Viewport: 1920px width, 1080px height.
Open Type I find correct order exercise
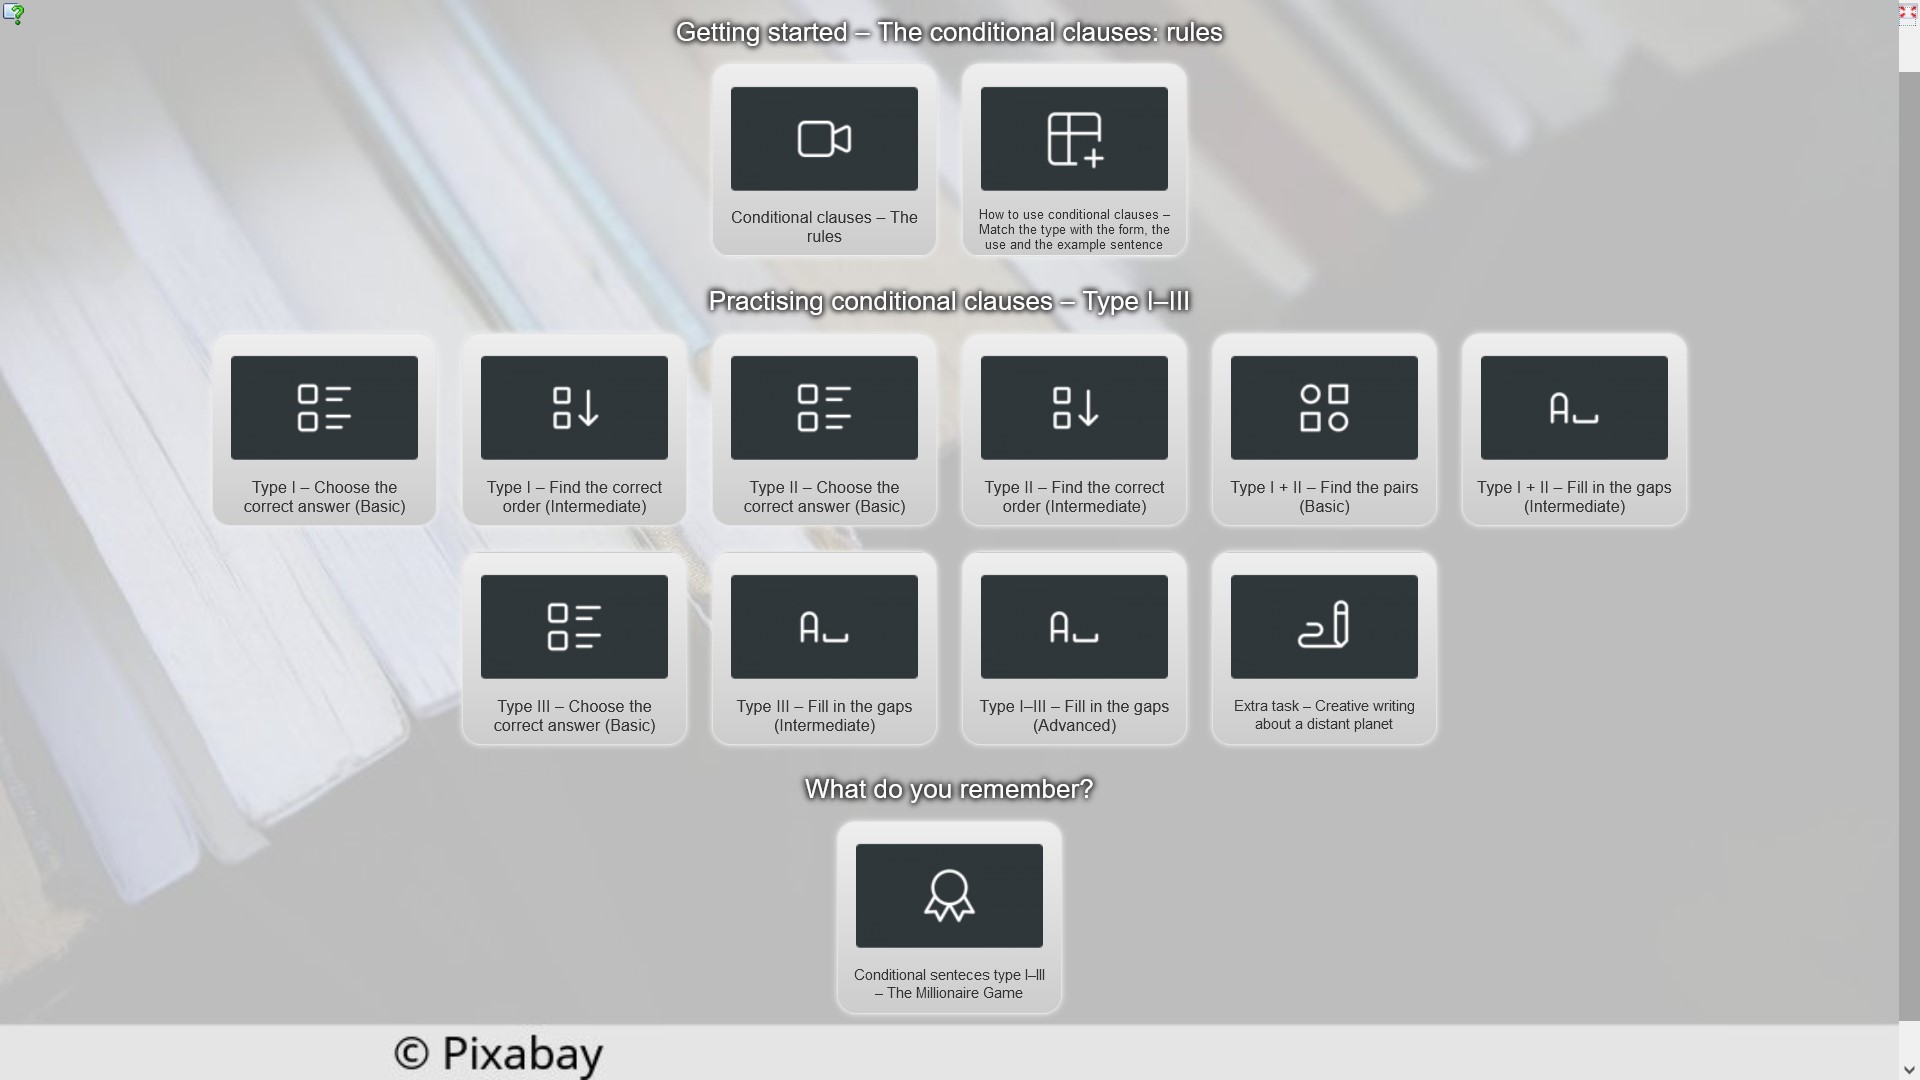click(x=574, y=429)
